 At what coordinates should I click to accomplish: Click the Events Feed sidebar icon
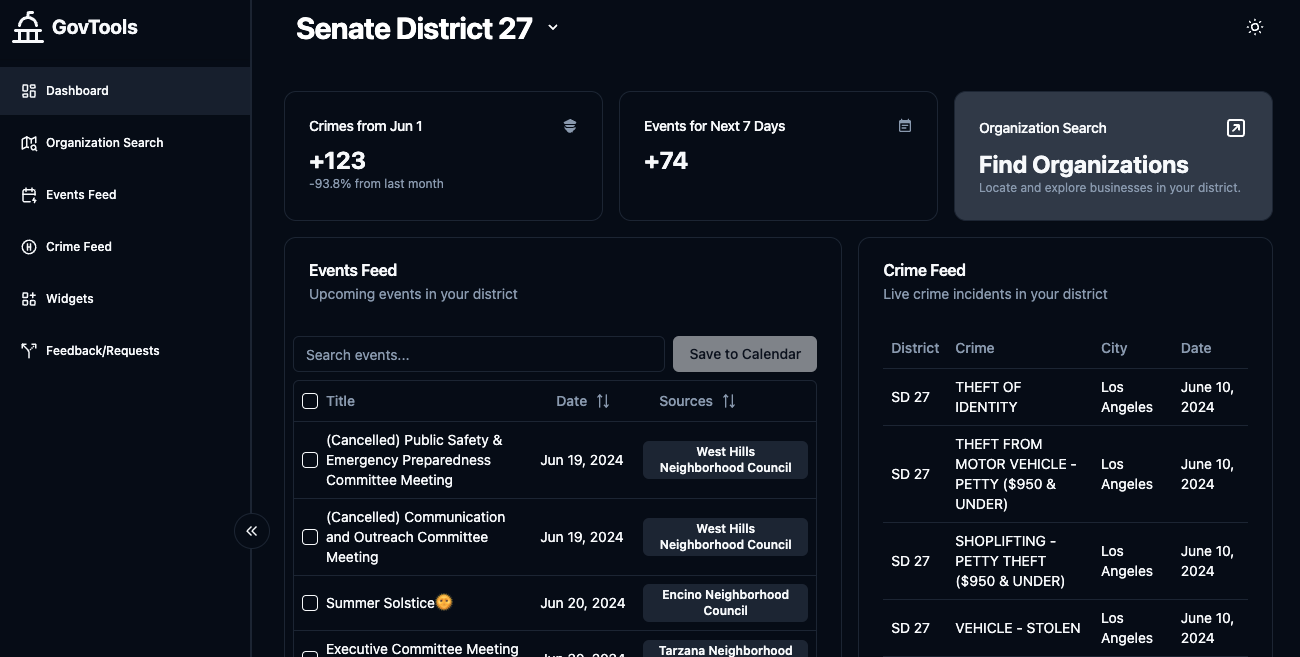pos(28,194)
